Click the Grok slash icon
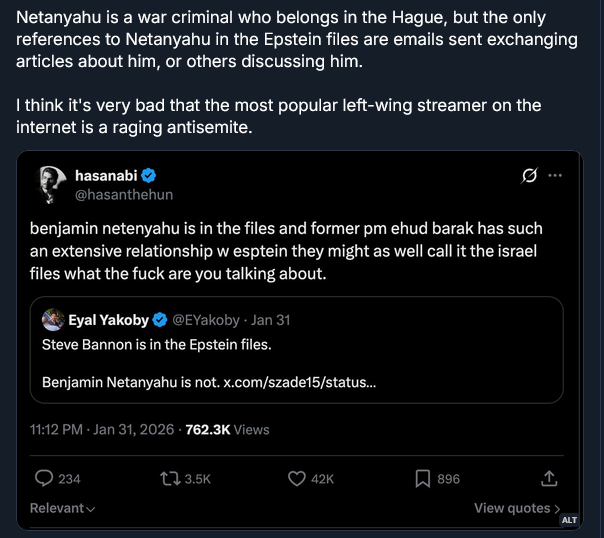 tap(530, 176)
